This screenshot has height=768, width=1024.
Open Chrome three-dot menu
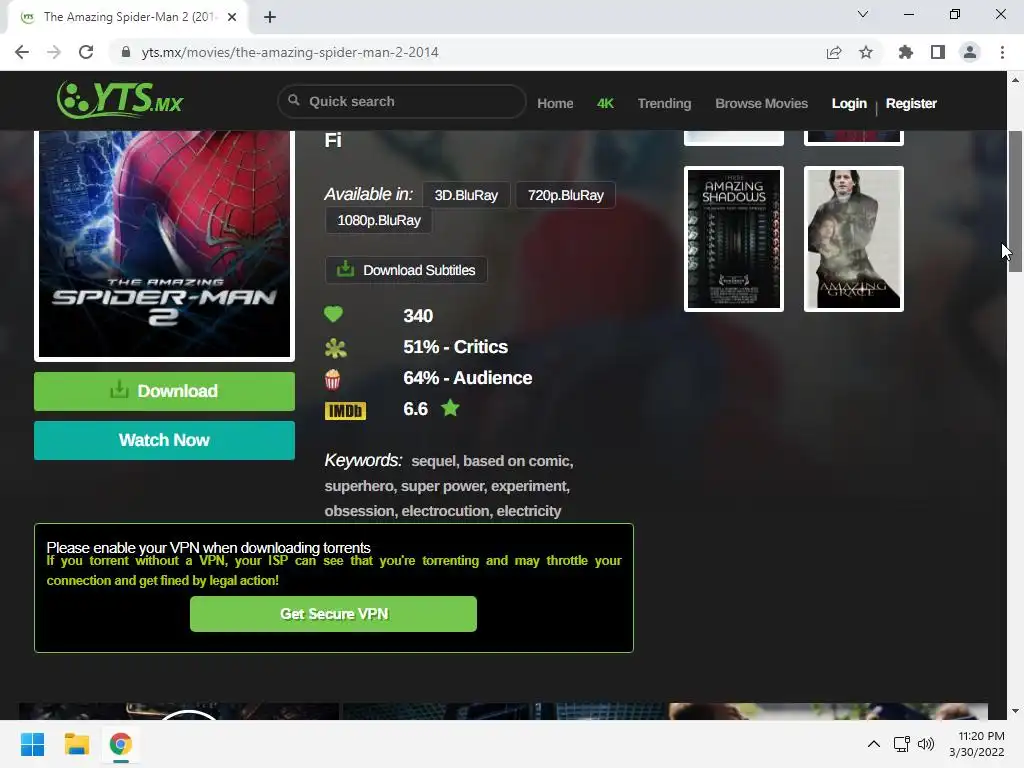click(x=1002, y=52)
